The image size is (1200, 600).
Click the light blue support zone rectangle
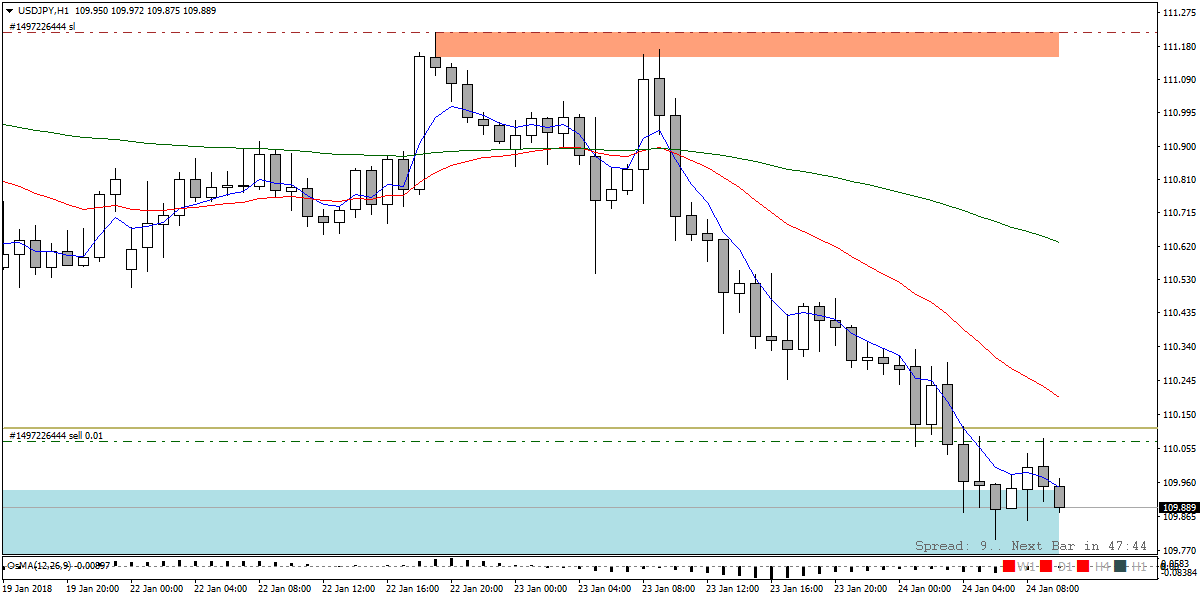point(530,520)
